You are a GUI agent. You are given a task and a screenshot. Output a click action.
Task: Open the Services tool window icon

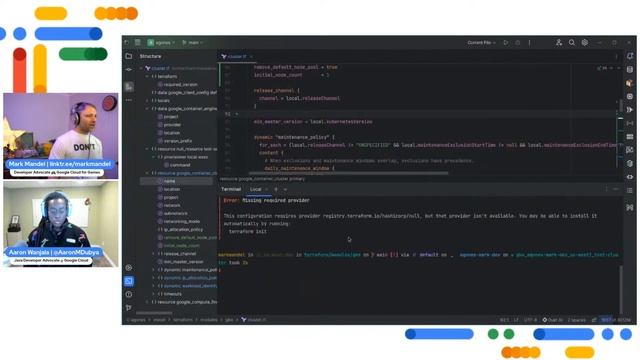click(x=129, y=268)
